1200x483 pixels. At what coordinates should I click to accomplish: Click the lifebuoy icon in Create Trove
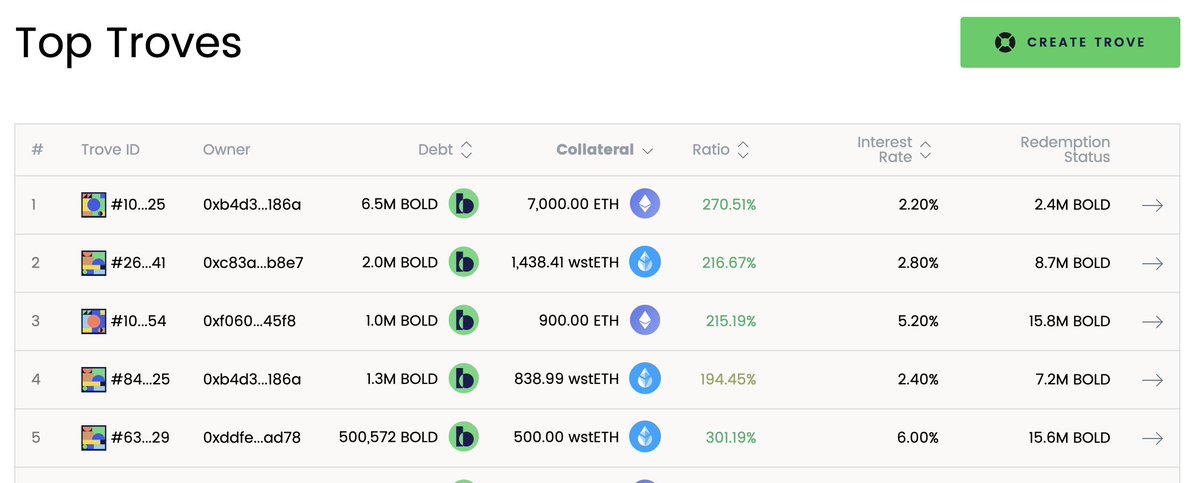click(x=1005, y=42)
